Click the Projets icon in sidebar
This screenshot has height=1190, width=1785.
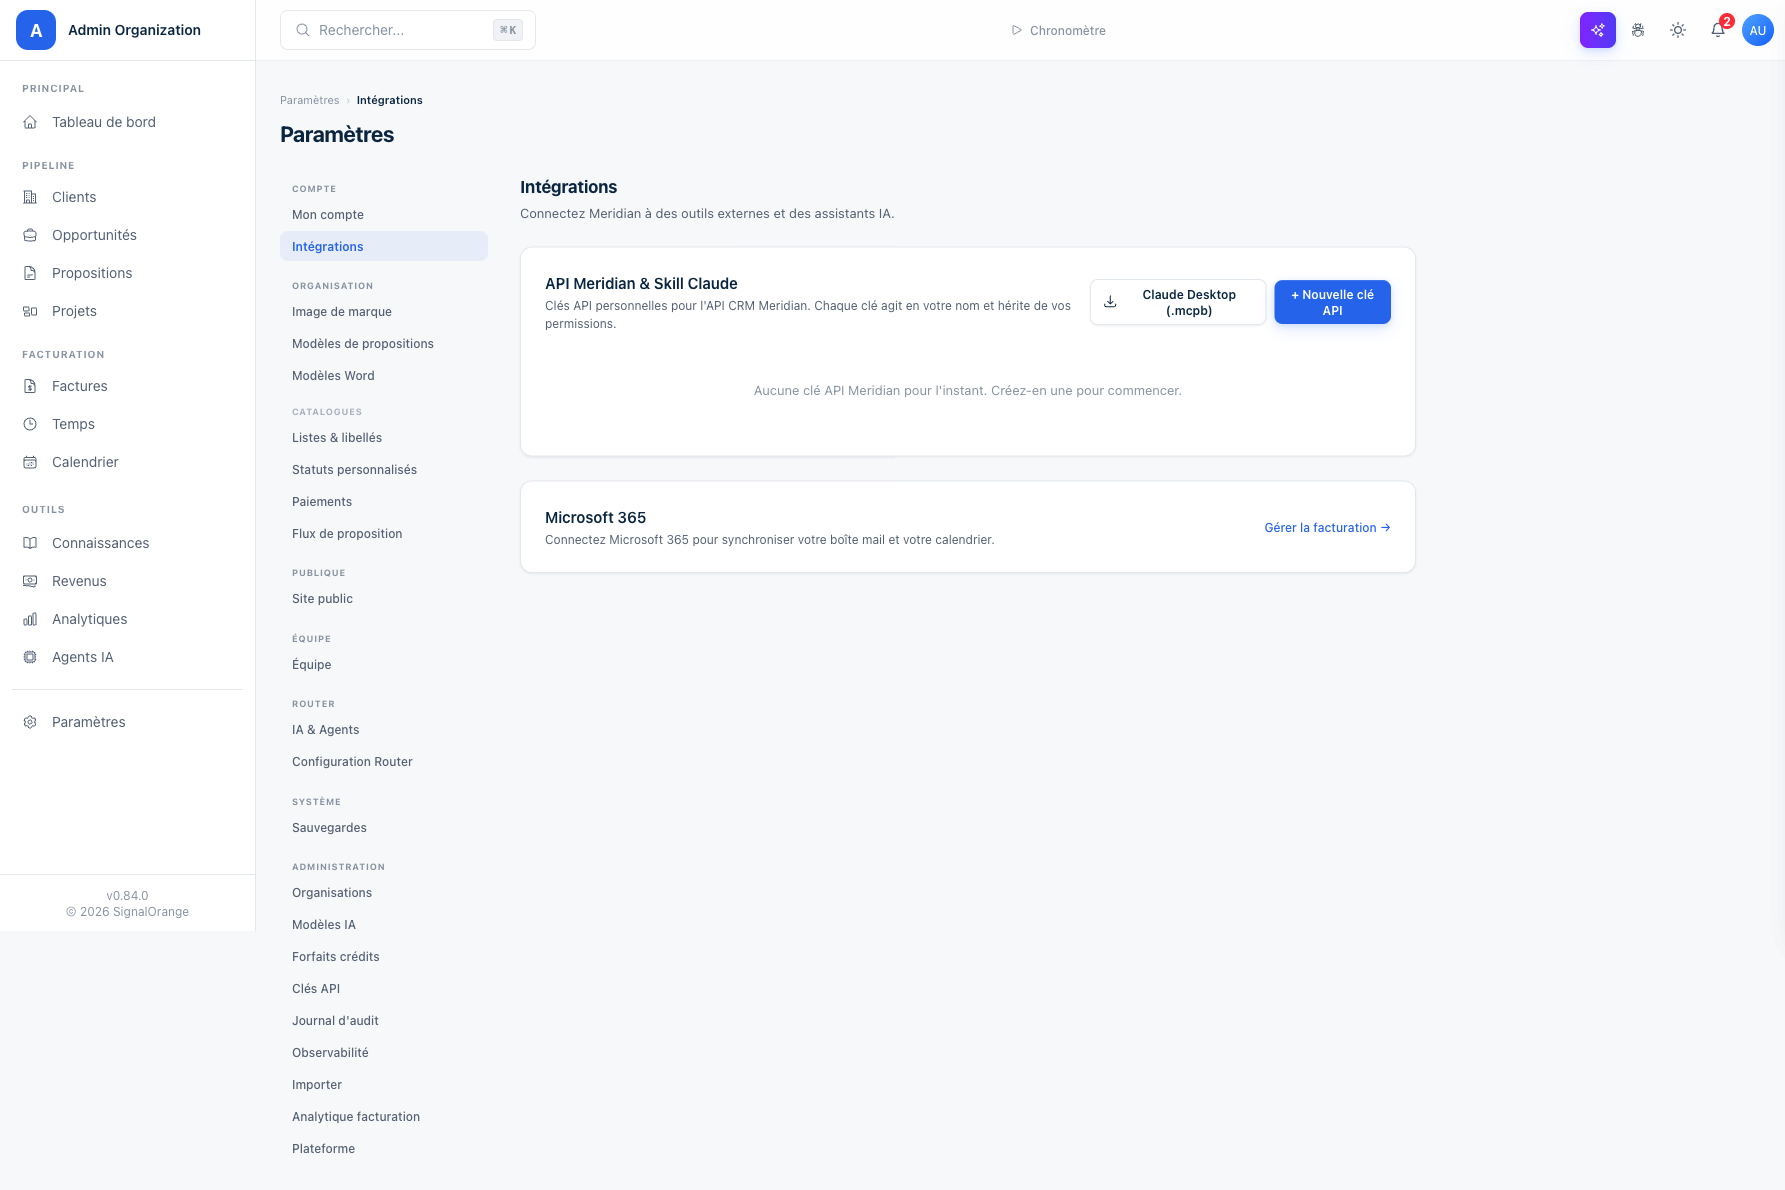(30, 311)
